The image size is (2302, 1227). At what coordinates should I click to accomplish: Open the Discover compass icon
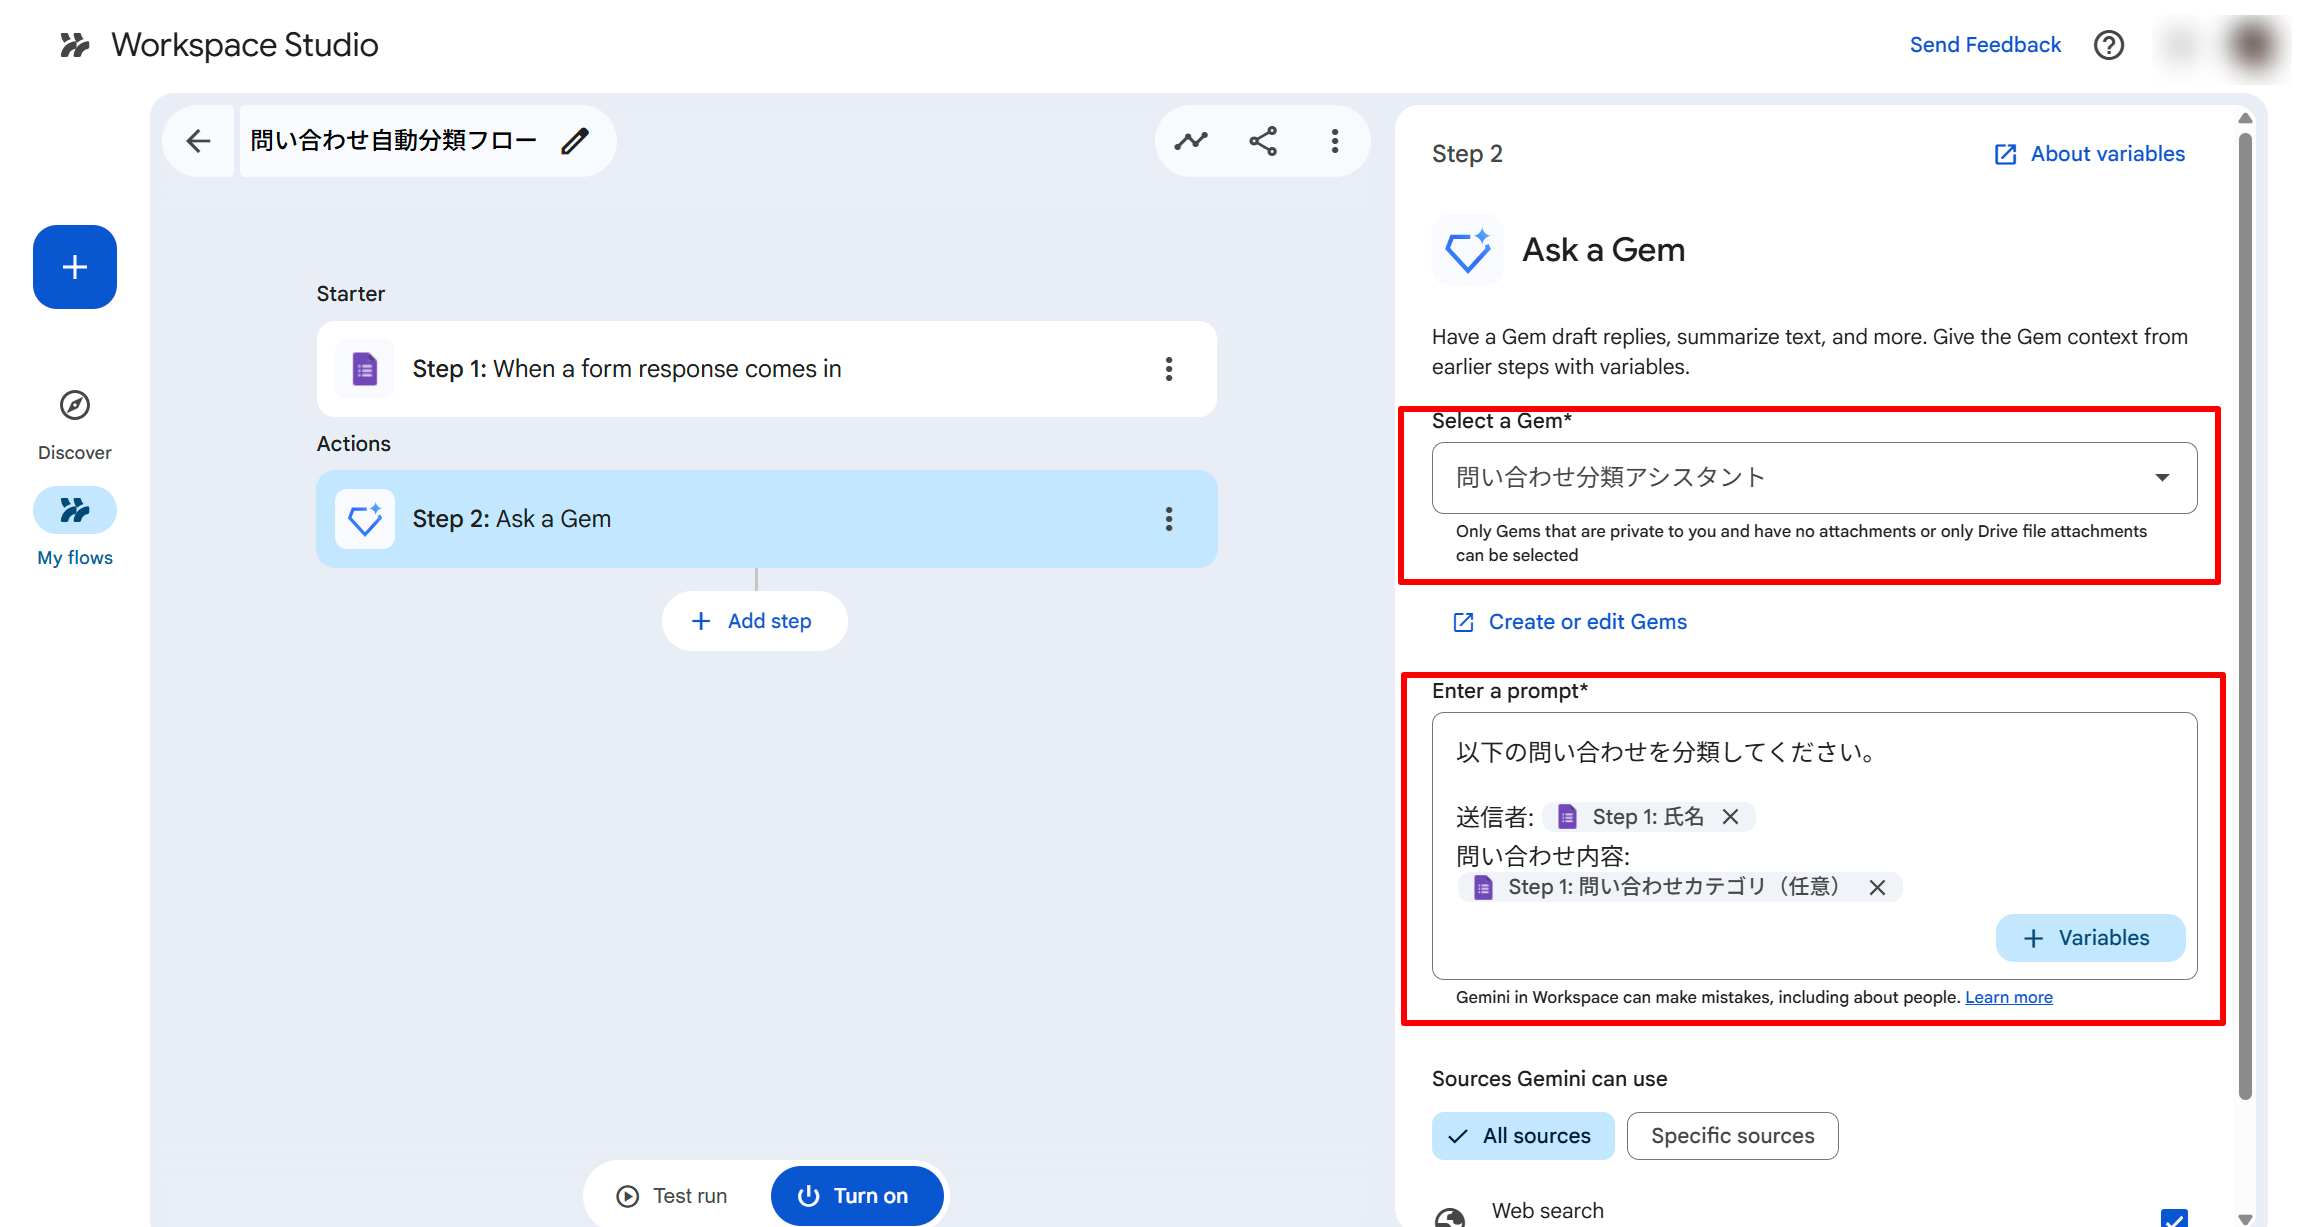(75, 405)
